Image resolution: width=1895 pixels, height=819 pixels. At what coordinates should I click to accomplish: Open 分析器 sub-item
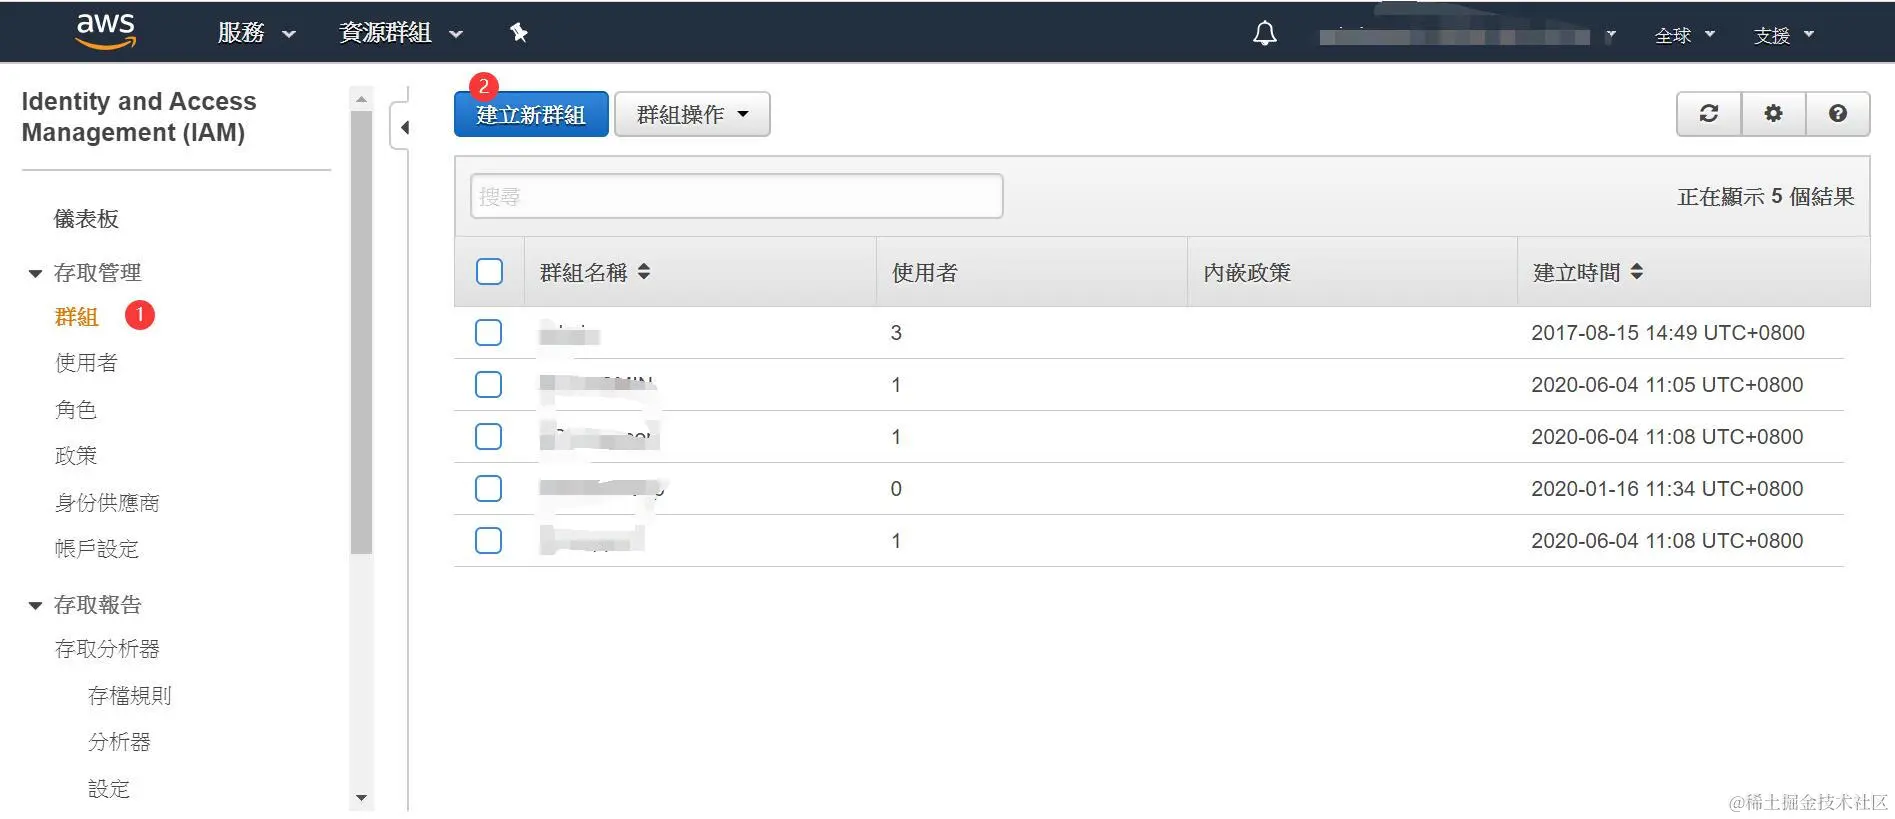119,742
